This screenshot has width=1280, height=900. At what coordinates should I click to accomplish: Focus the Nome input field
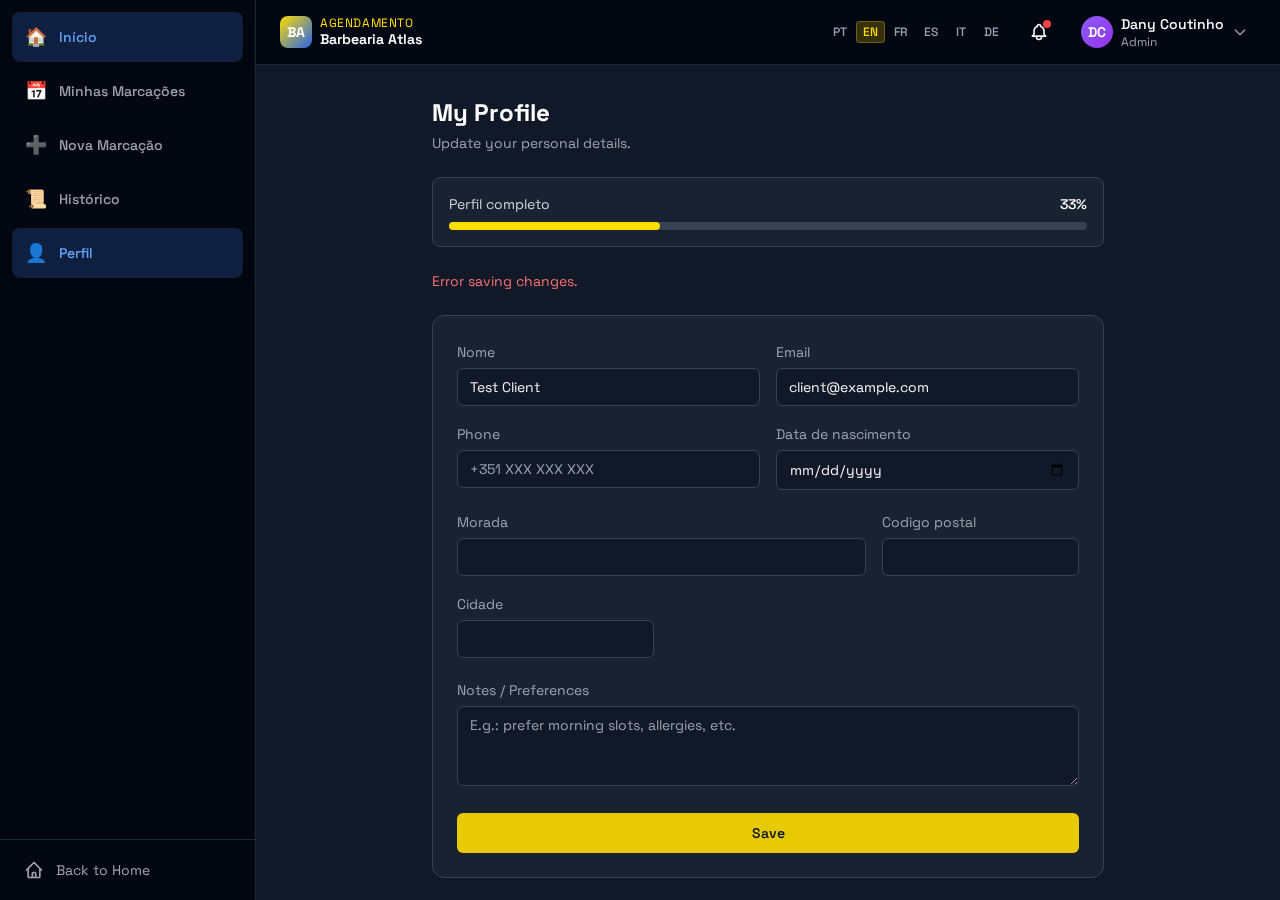(608, 387)
